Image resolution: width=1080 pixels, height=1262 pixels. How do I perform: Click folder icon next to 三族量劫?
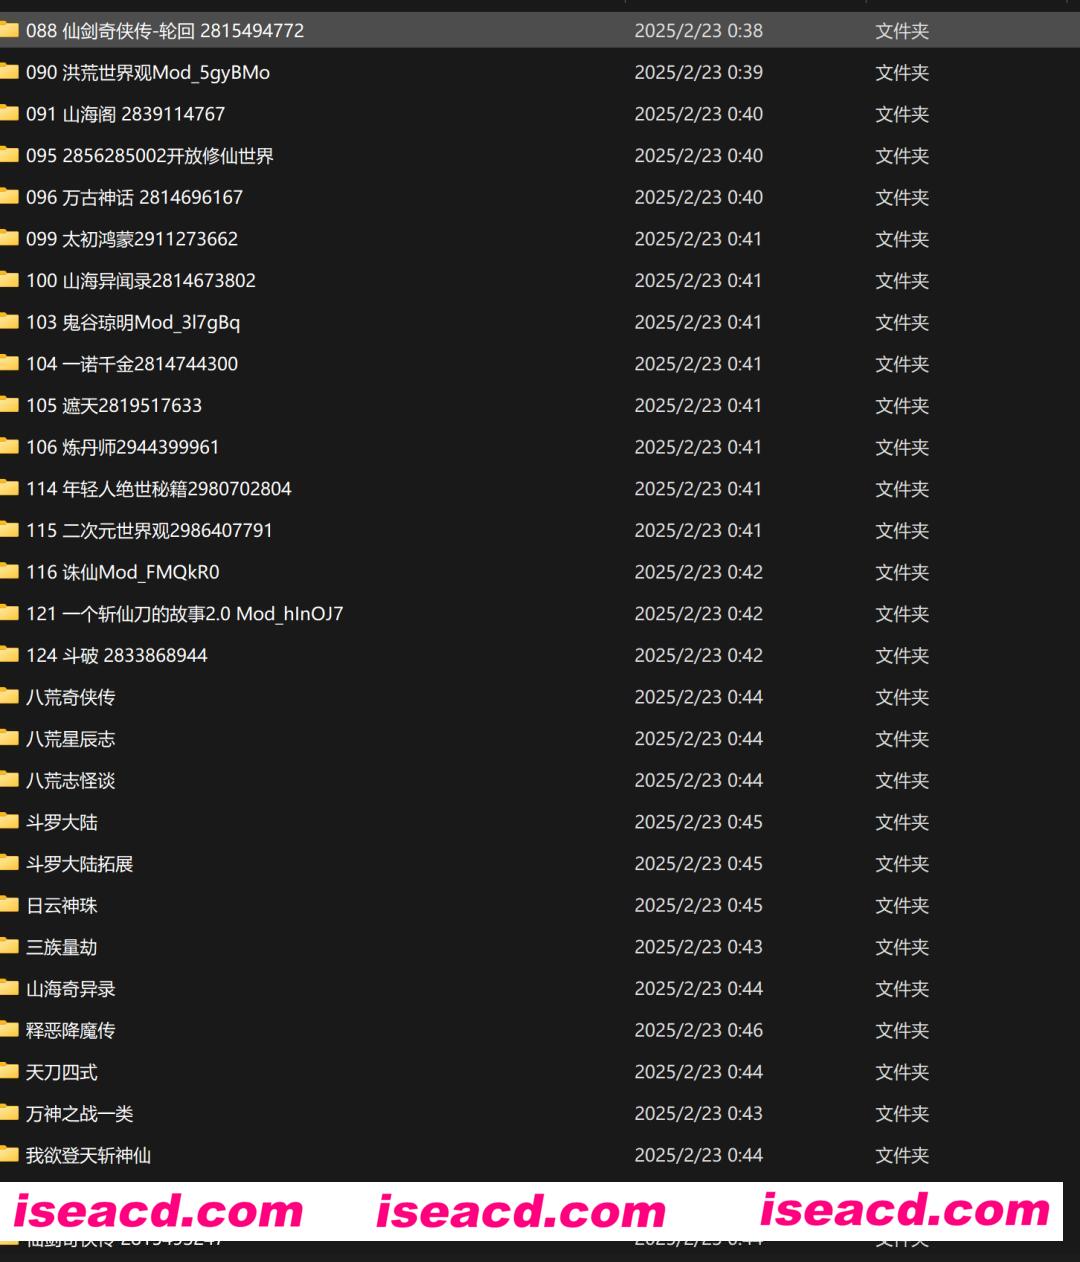(9, 947)
